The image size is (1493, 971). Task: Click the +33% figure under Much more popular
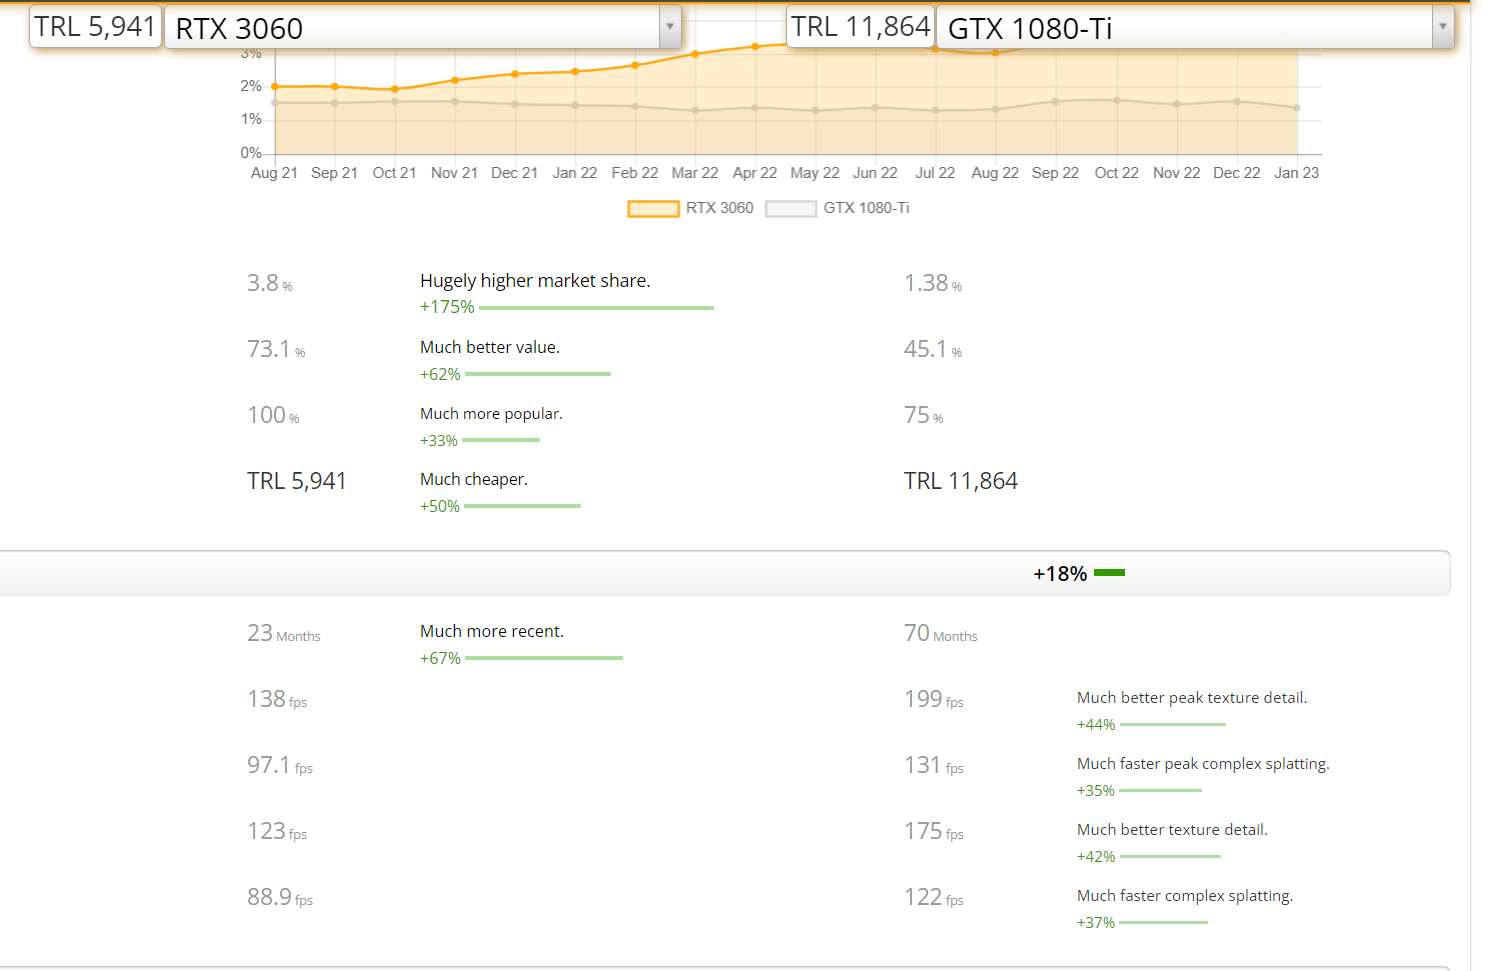[x=439, y=440]
